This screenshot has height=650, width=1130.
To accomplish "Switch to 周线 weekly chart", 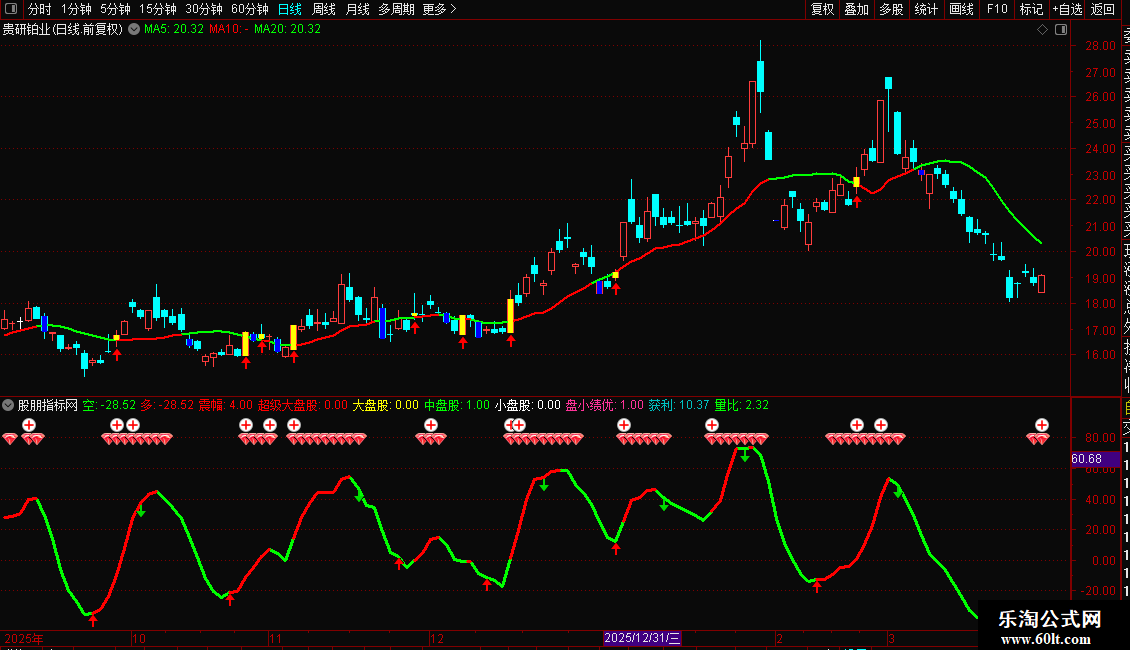I will point(324,9).
